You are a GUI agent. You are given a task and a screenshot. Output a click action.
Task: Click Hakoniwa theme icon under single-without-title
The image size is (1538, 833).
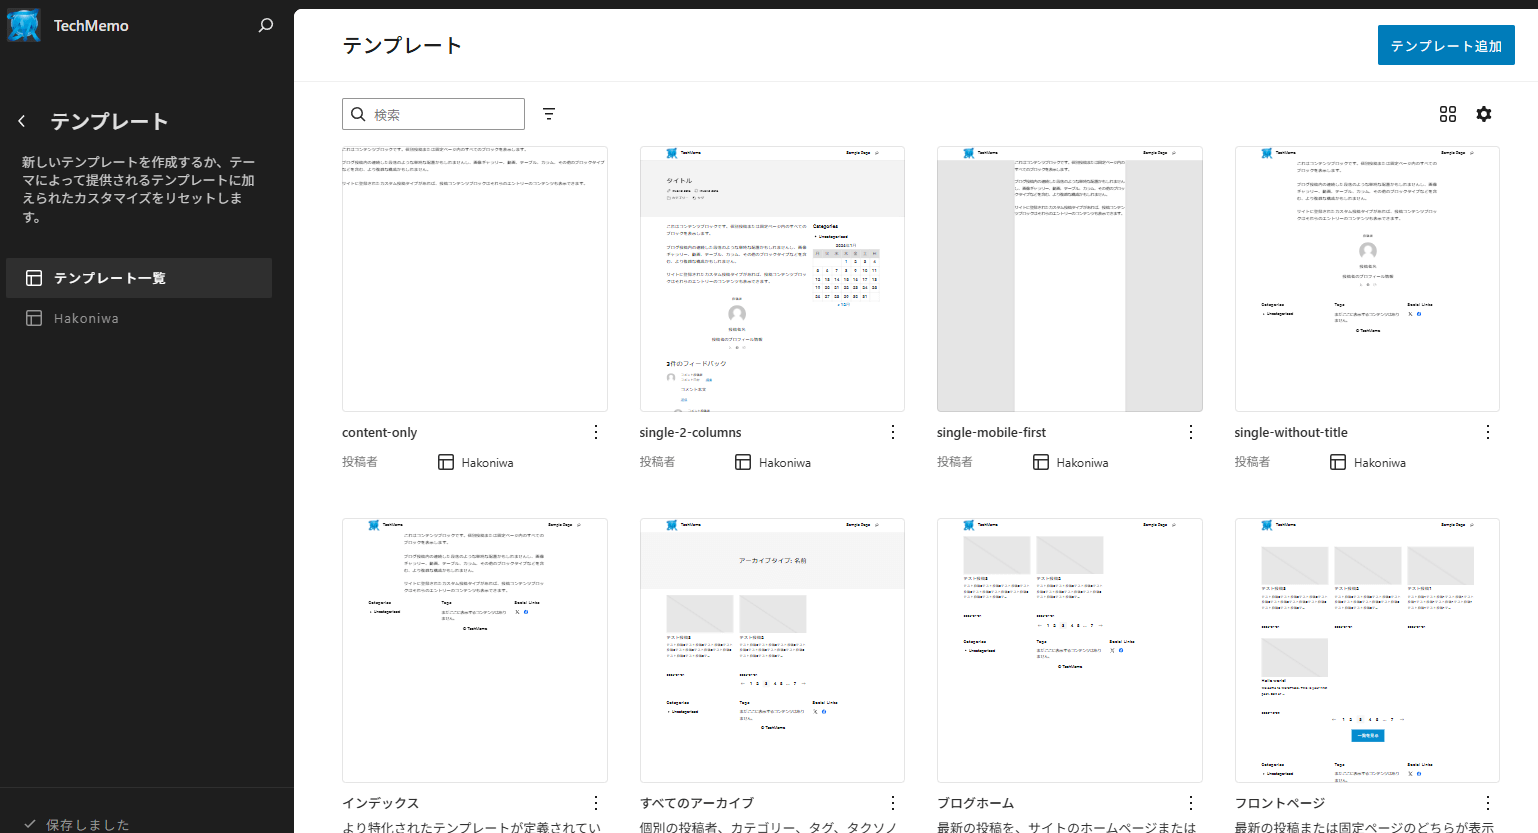point(1338,462)
